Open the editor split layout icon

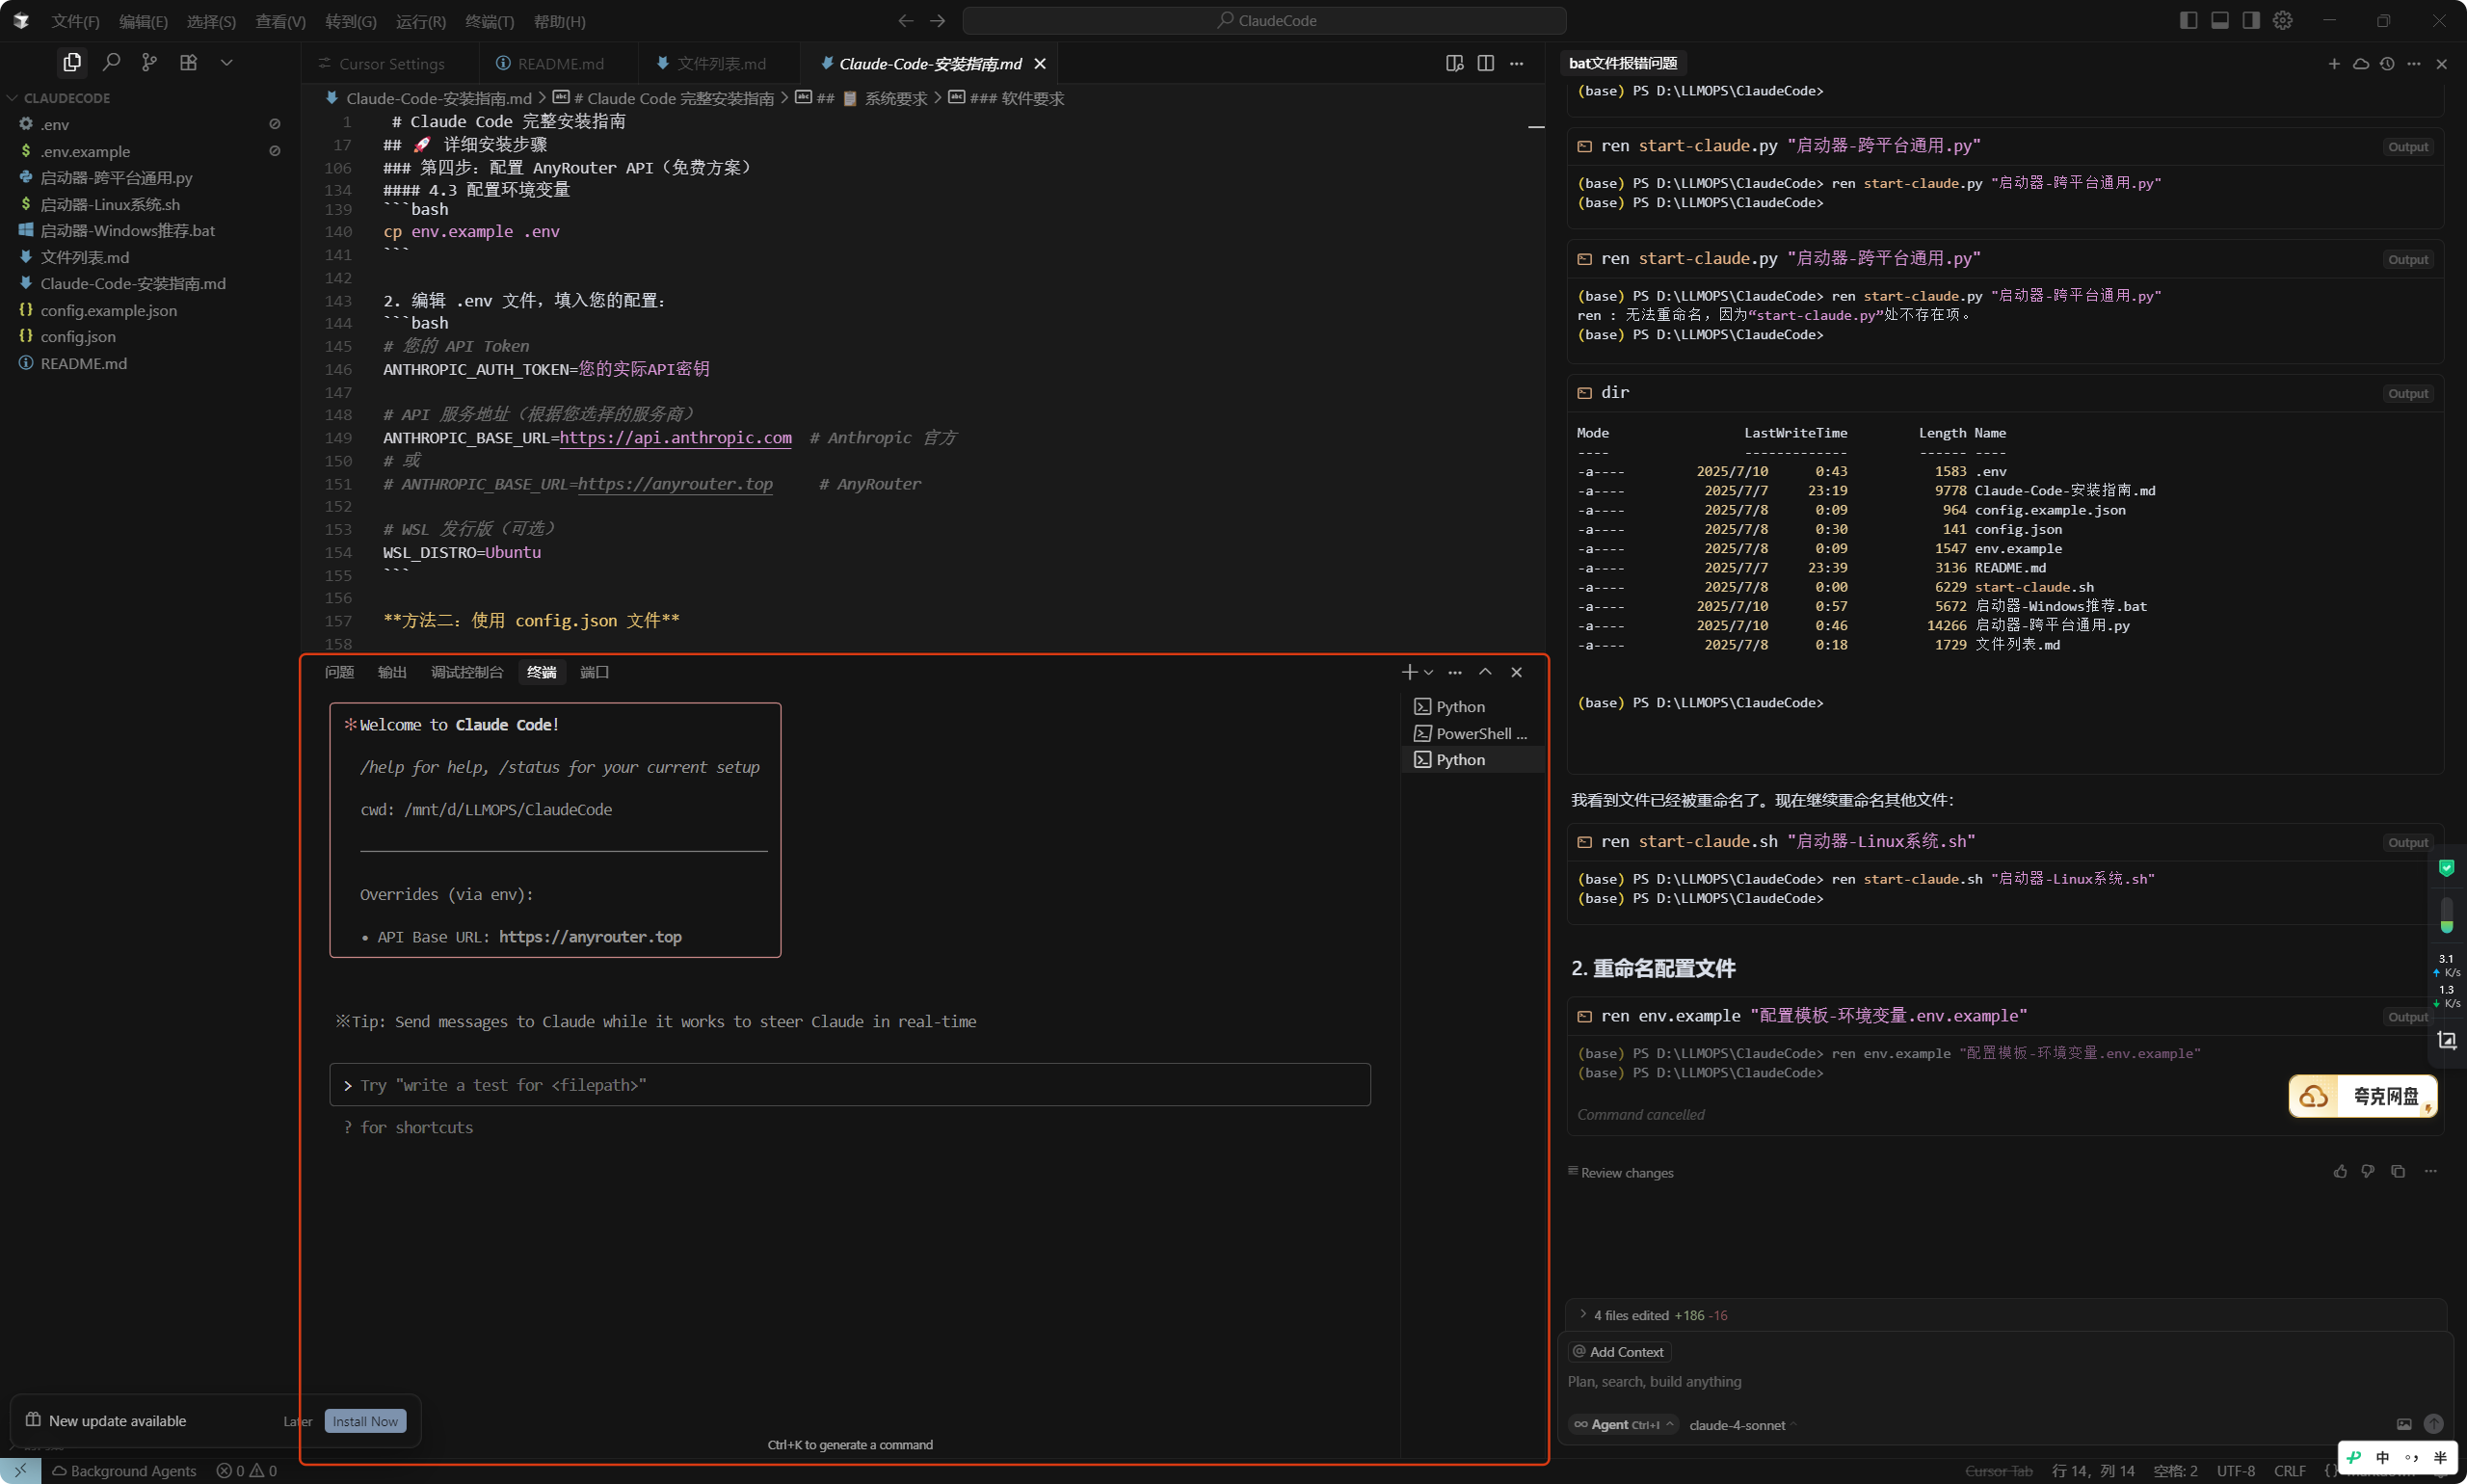[x=1486, y=63]
